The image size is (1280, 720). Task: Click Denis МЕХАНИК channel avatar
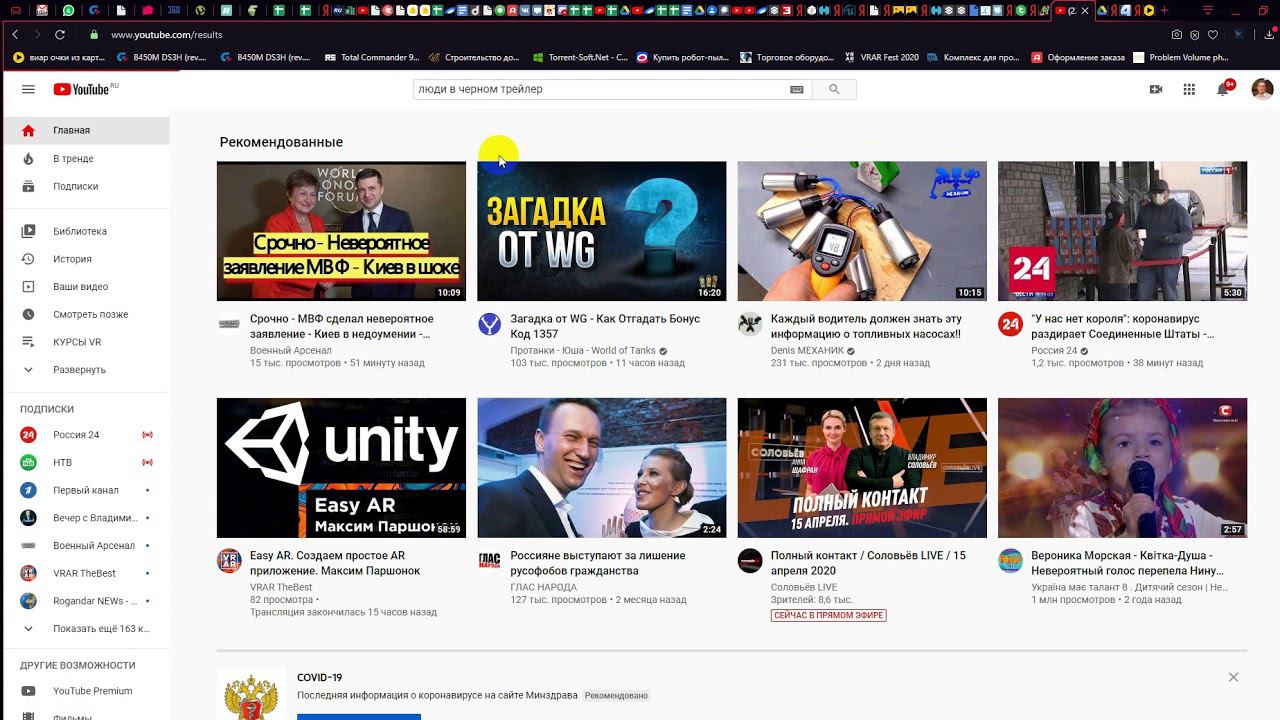tap(750, 324)
